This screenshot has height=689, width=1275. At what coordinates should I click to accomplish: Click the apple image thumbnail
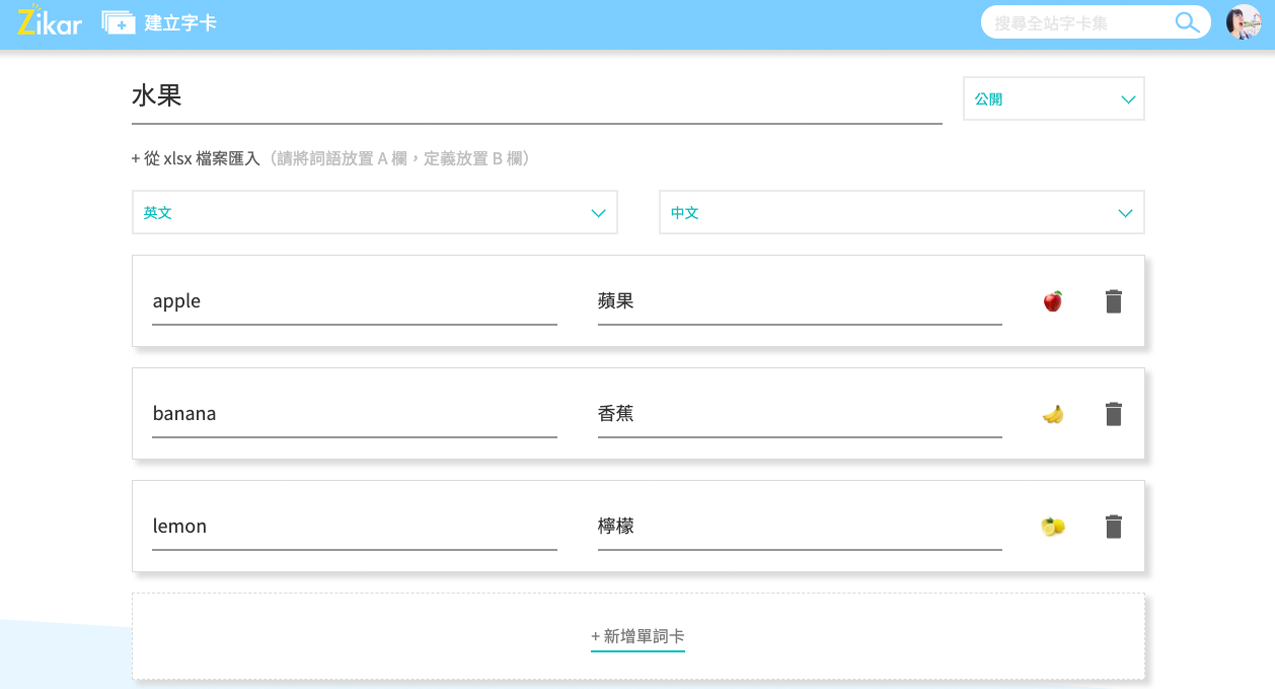pos(1053,301)
